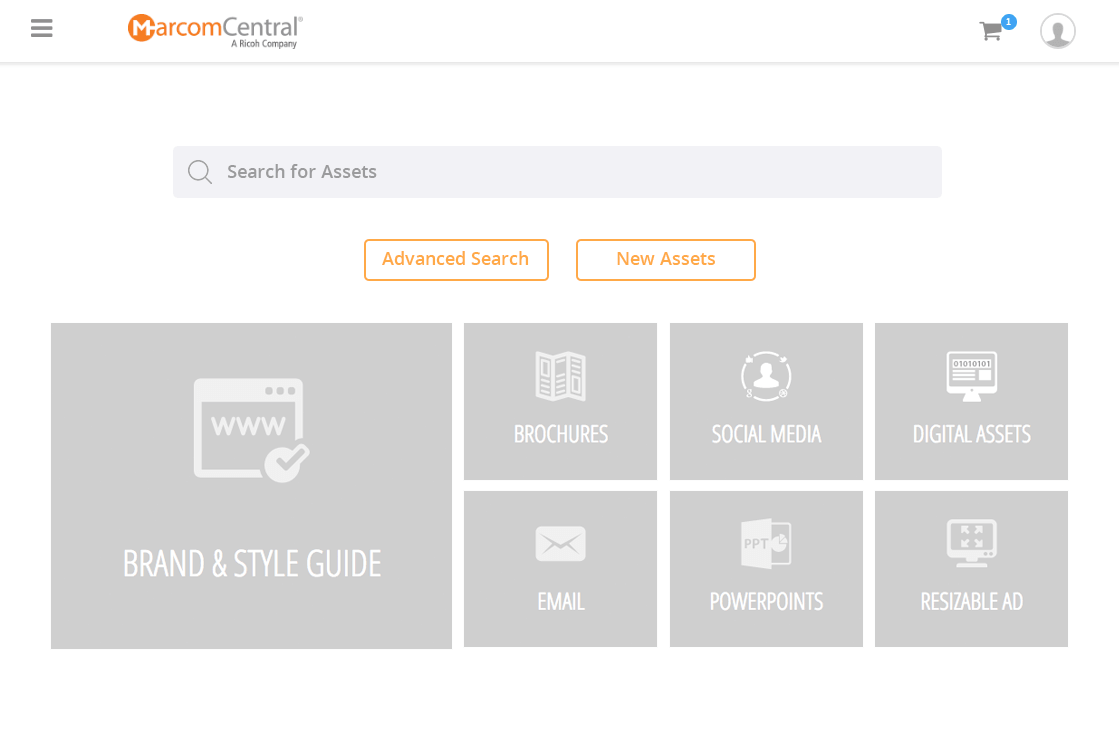Click the Brochures booklet icon
The height and width of the screenshot is (735, 1119).
click(560, 376)
